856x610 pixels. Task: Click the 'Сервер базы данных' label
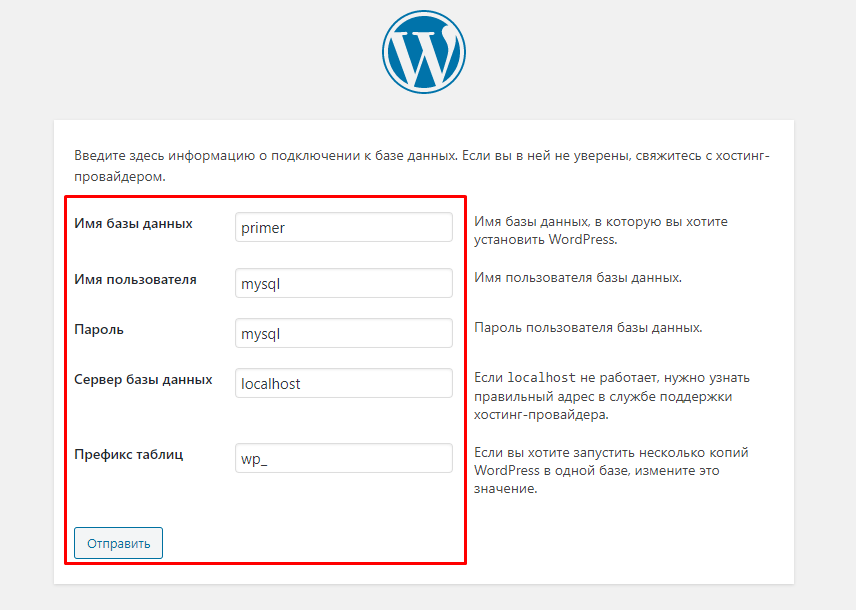(x=143, y=379)
